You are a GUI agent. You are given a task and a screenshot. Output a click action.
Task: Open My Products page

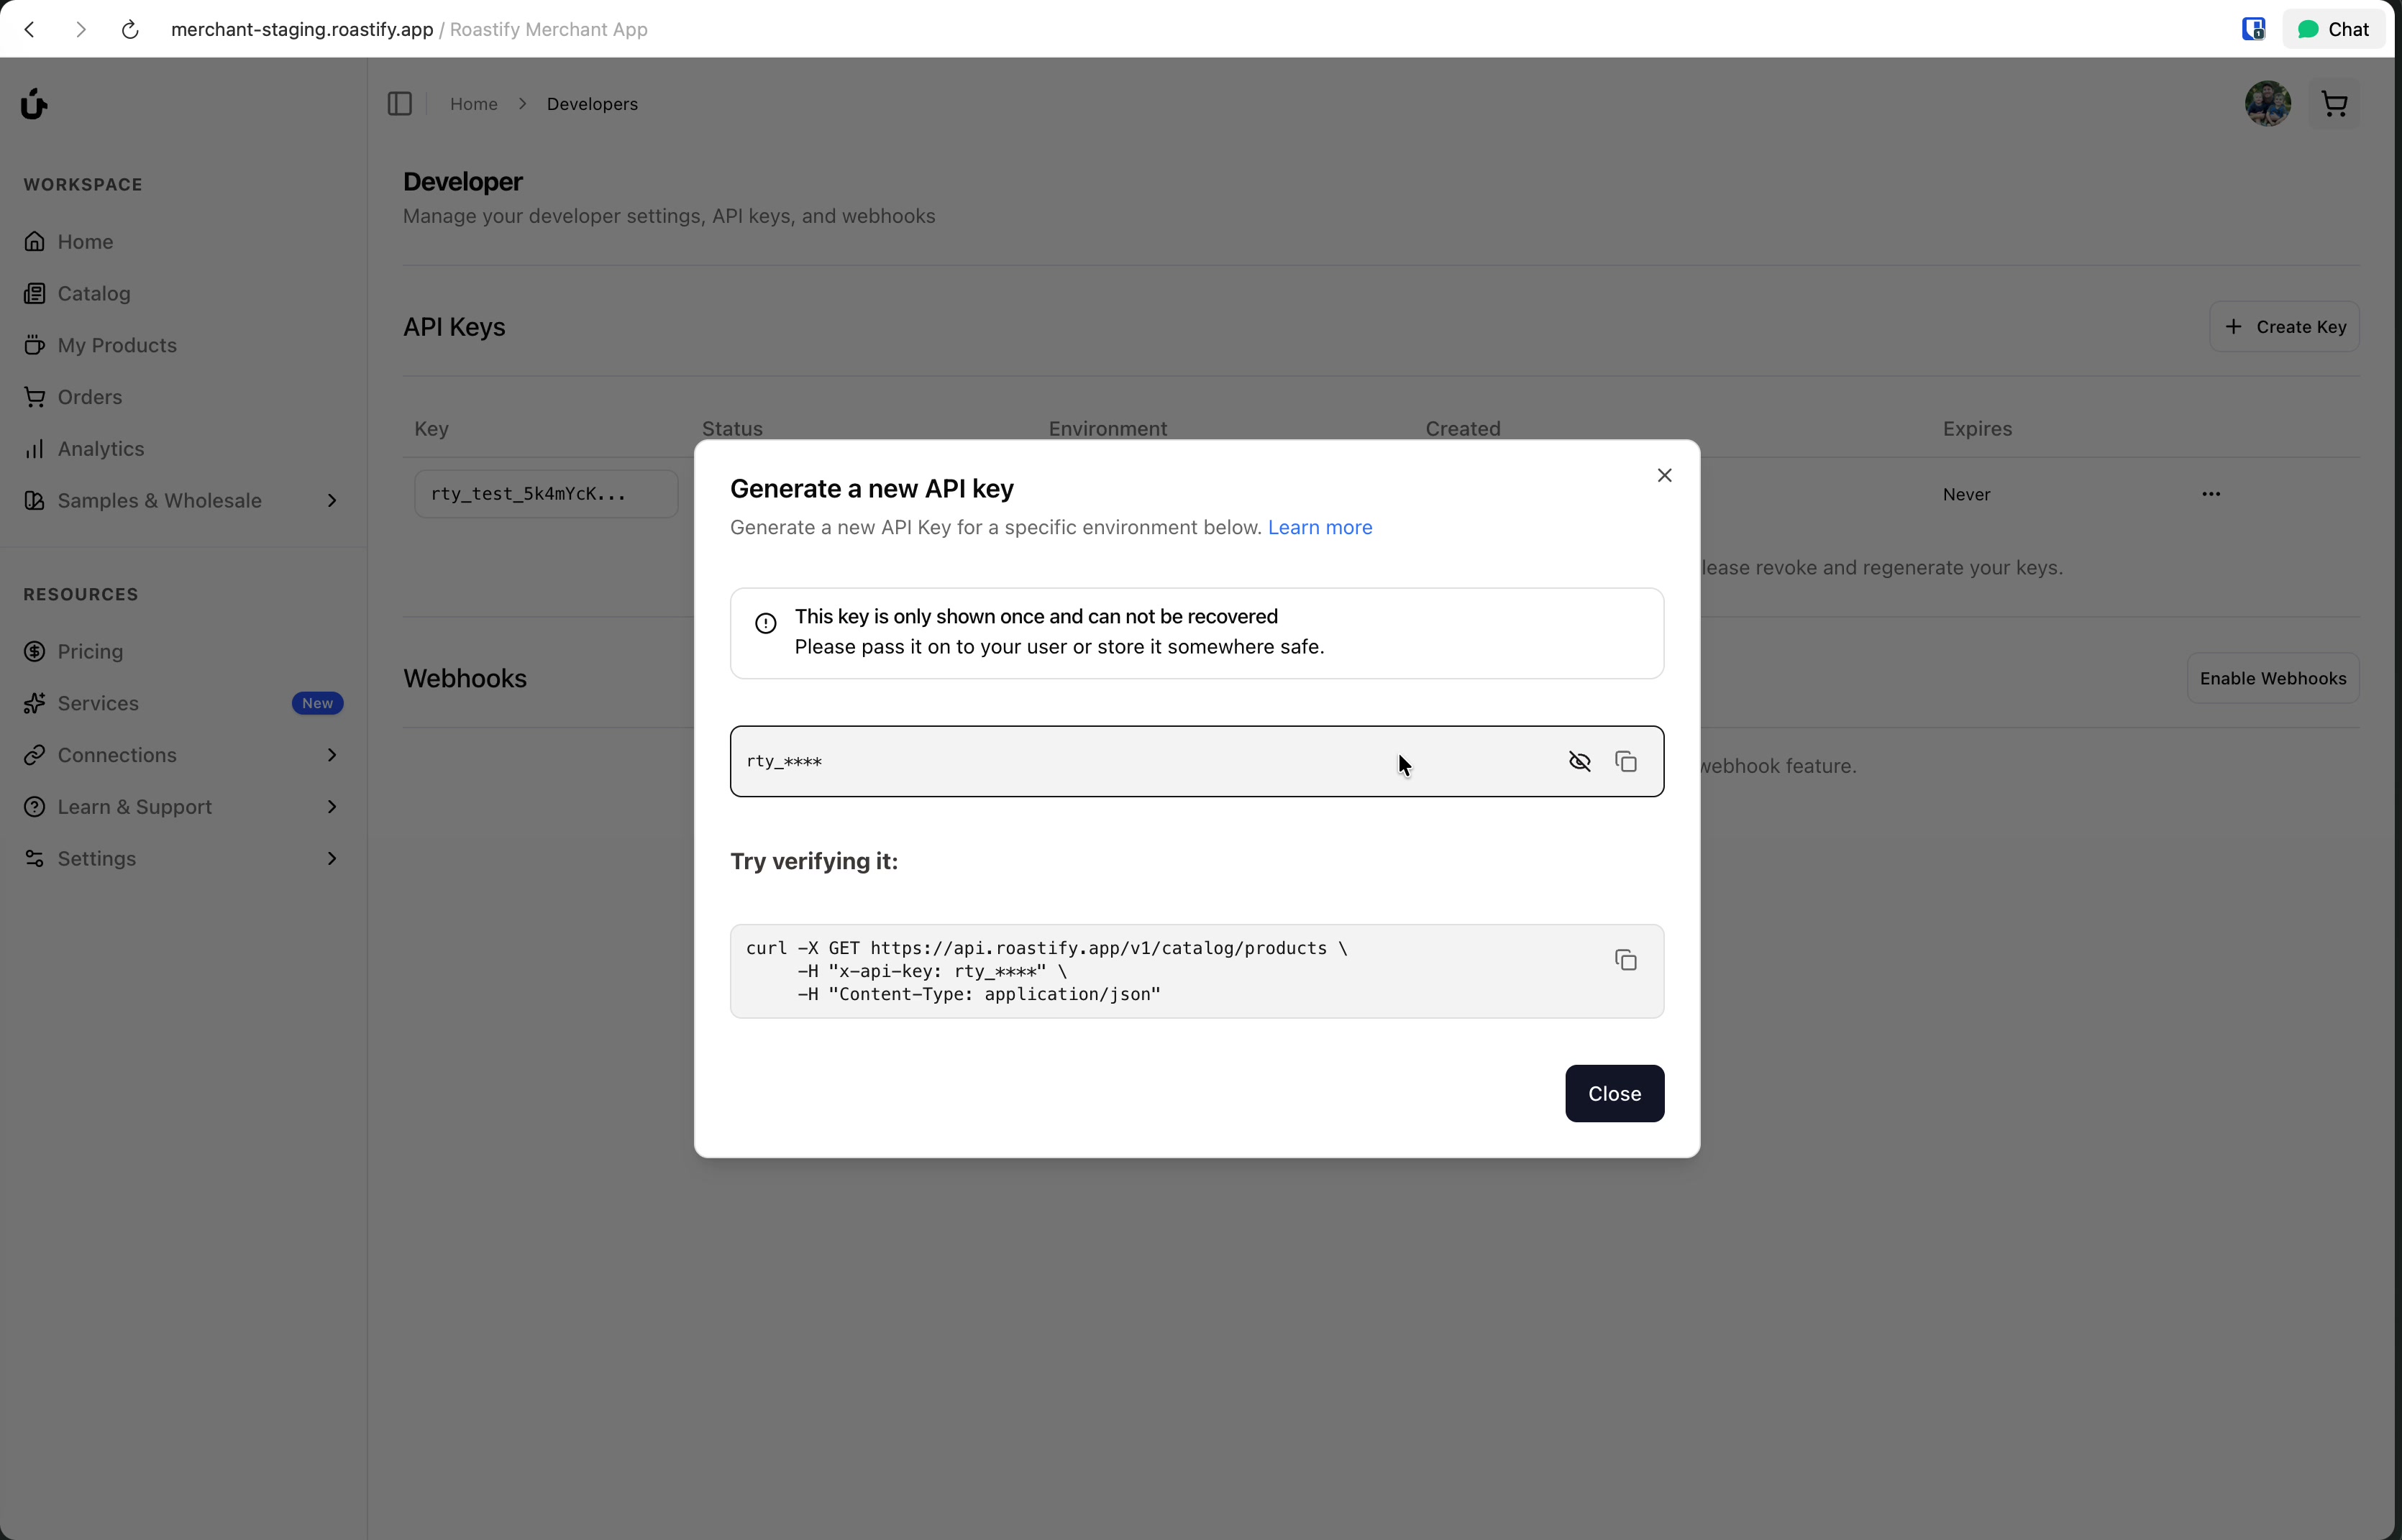(116, 345)
